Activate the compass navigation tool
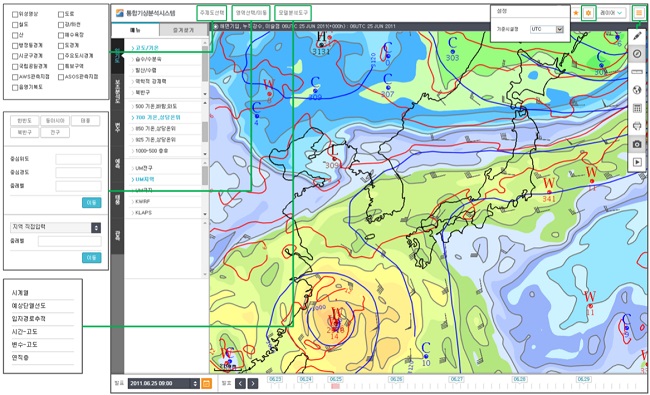650x395 pixels. [x=637, y=54]
